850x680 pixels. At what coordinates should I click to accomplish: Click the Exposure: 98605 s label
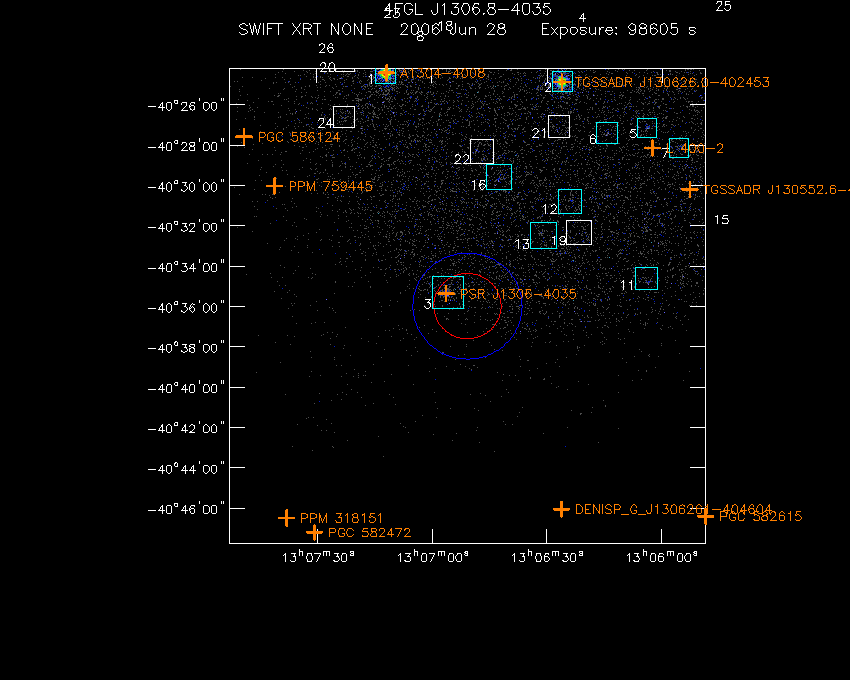click(x=619, y=29)
